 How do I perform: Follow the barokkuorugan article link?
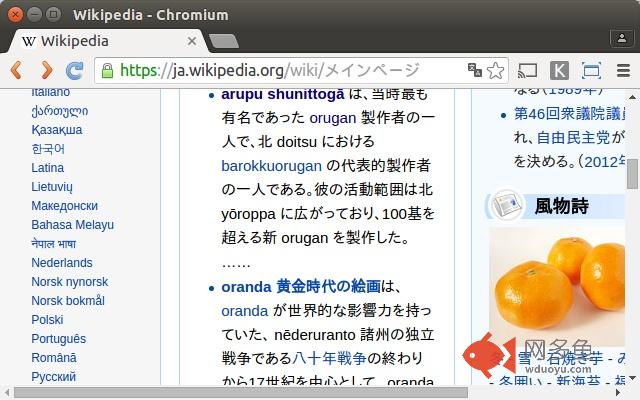pyautogui.click(x=271, y=166)
